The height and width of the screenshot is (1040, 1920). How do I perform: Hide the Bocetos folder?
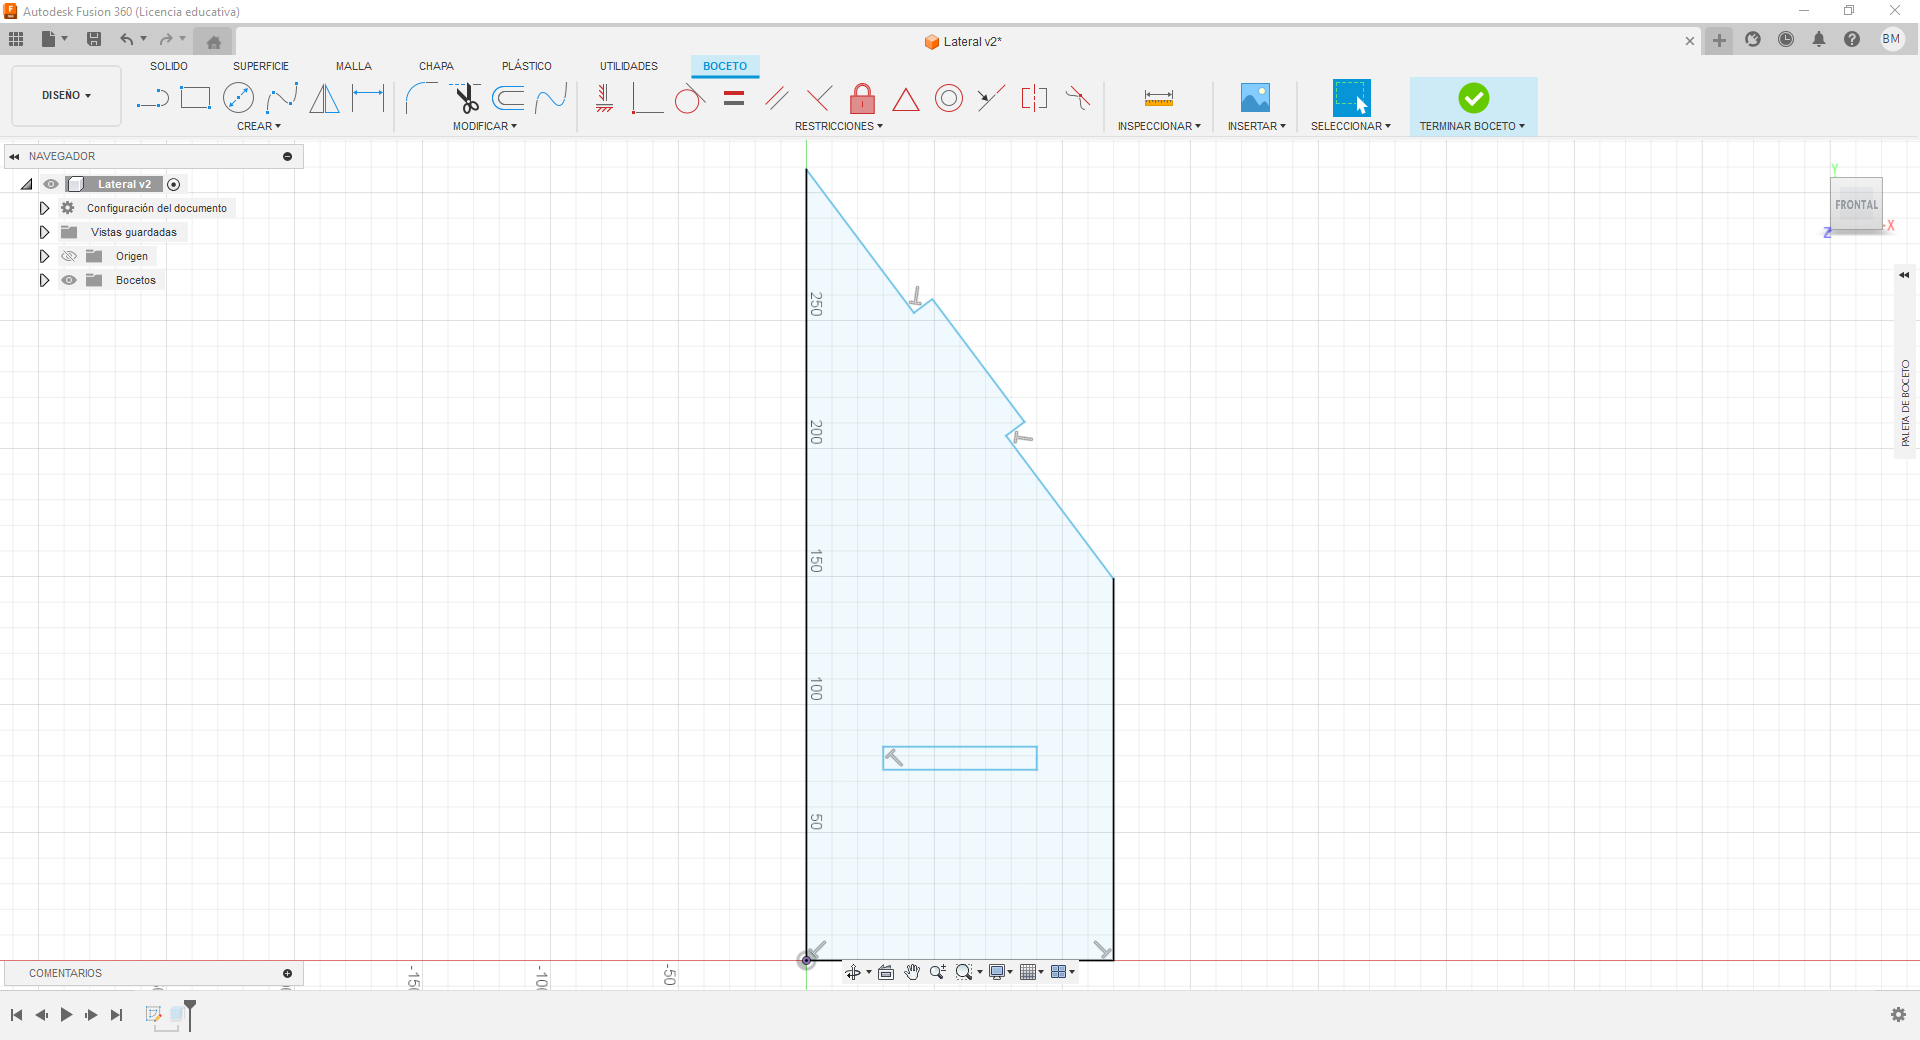69,280
